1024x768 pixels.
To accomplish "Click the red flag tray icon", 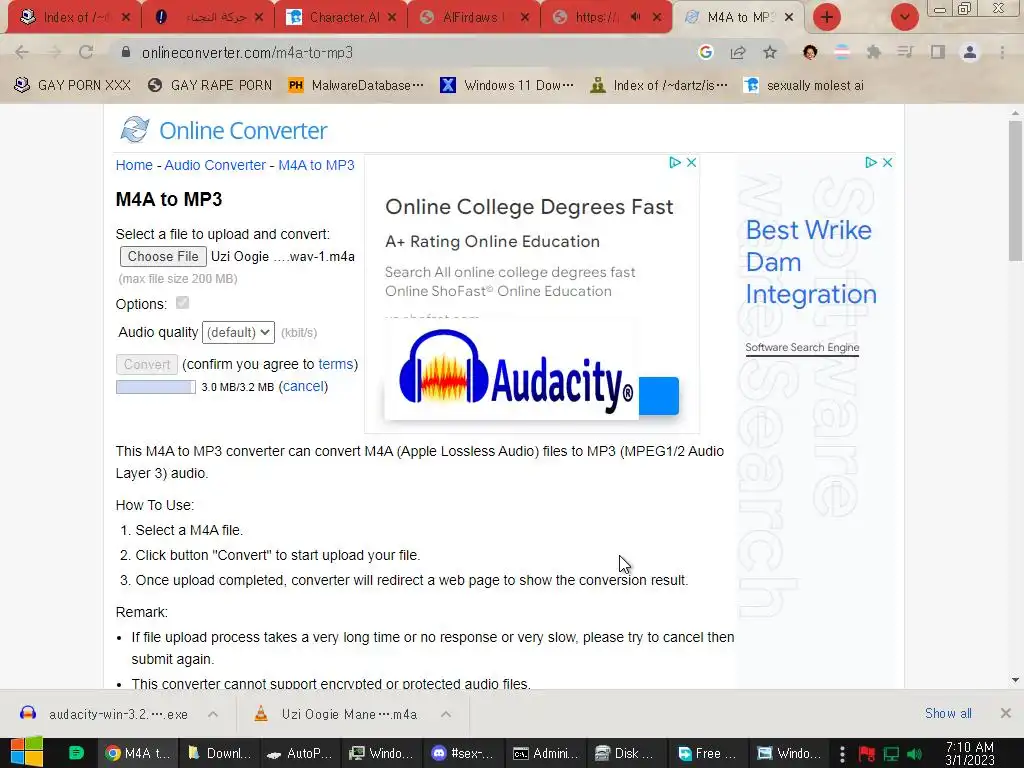I will 867,754.
